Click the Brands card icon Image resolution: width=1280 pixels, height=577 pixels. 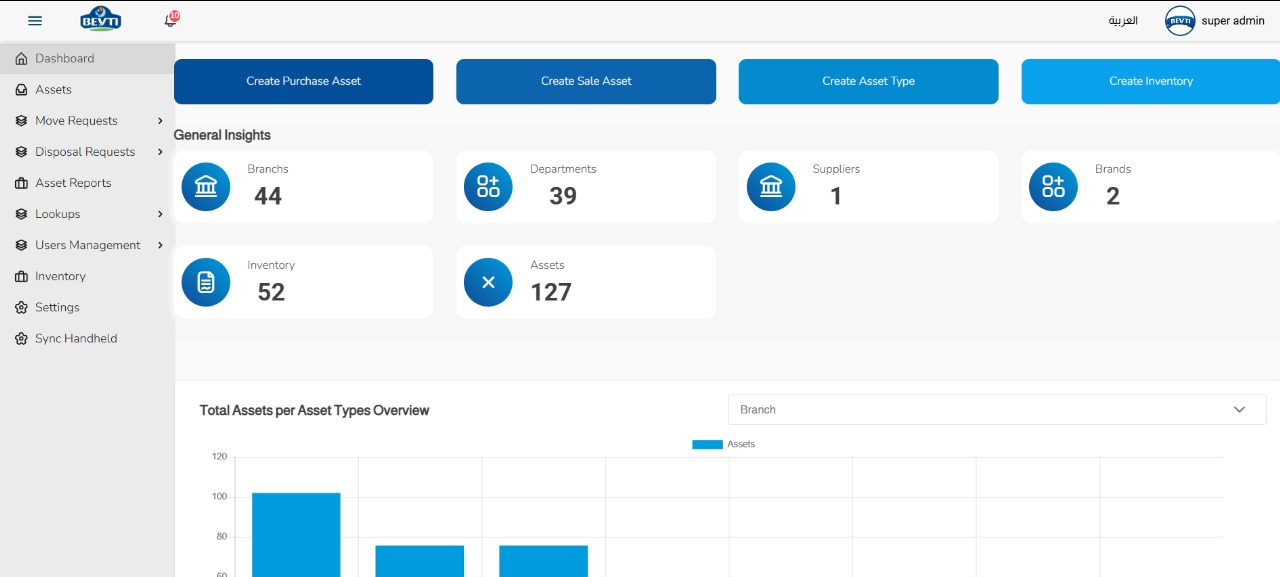[1053, 187]
